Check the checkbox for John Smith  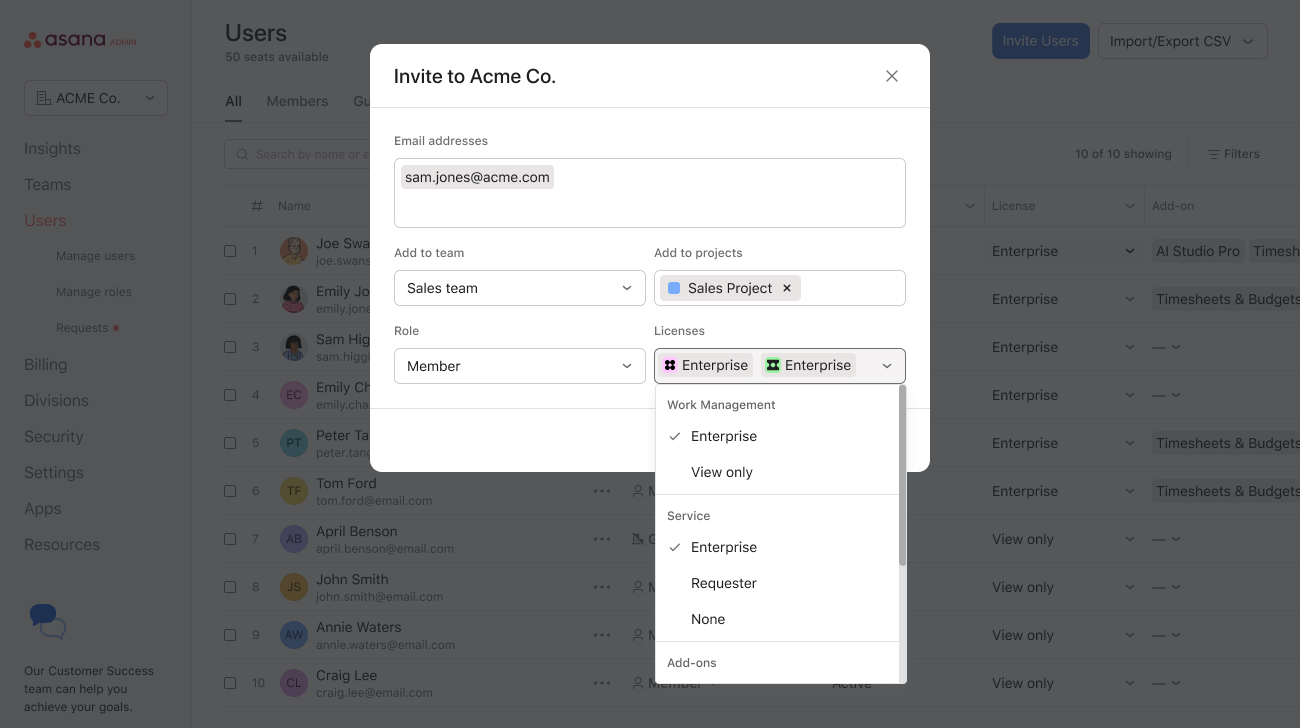[230, 587]
